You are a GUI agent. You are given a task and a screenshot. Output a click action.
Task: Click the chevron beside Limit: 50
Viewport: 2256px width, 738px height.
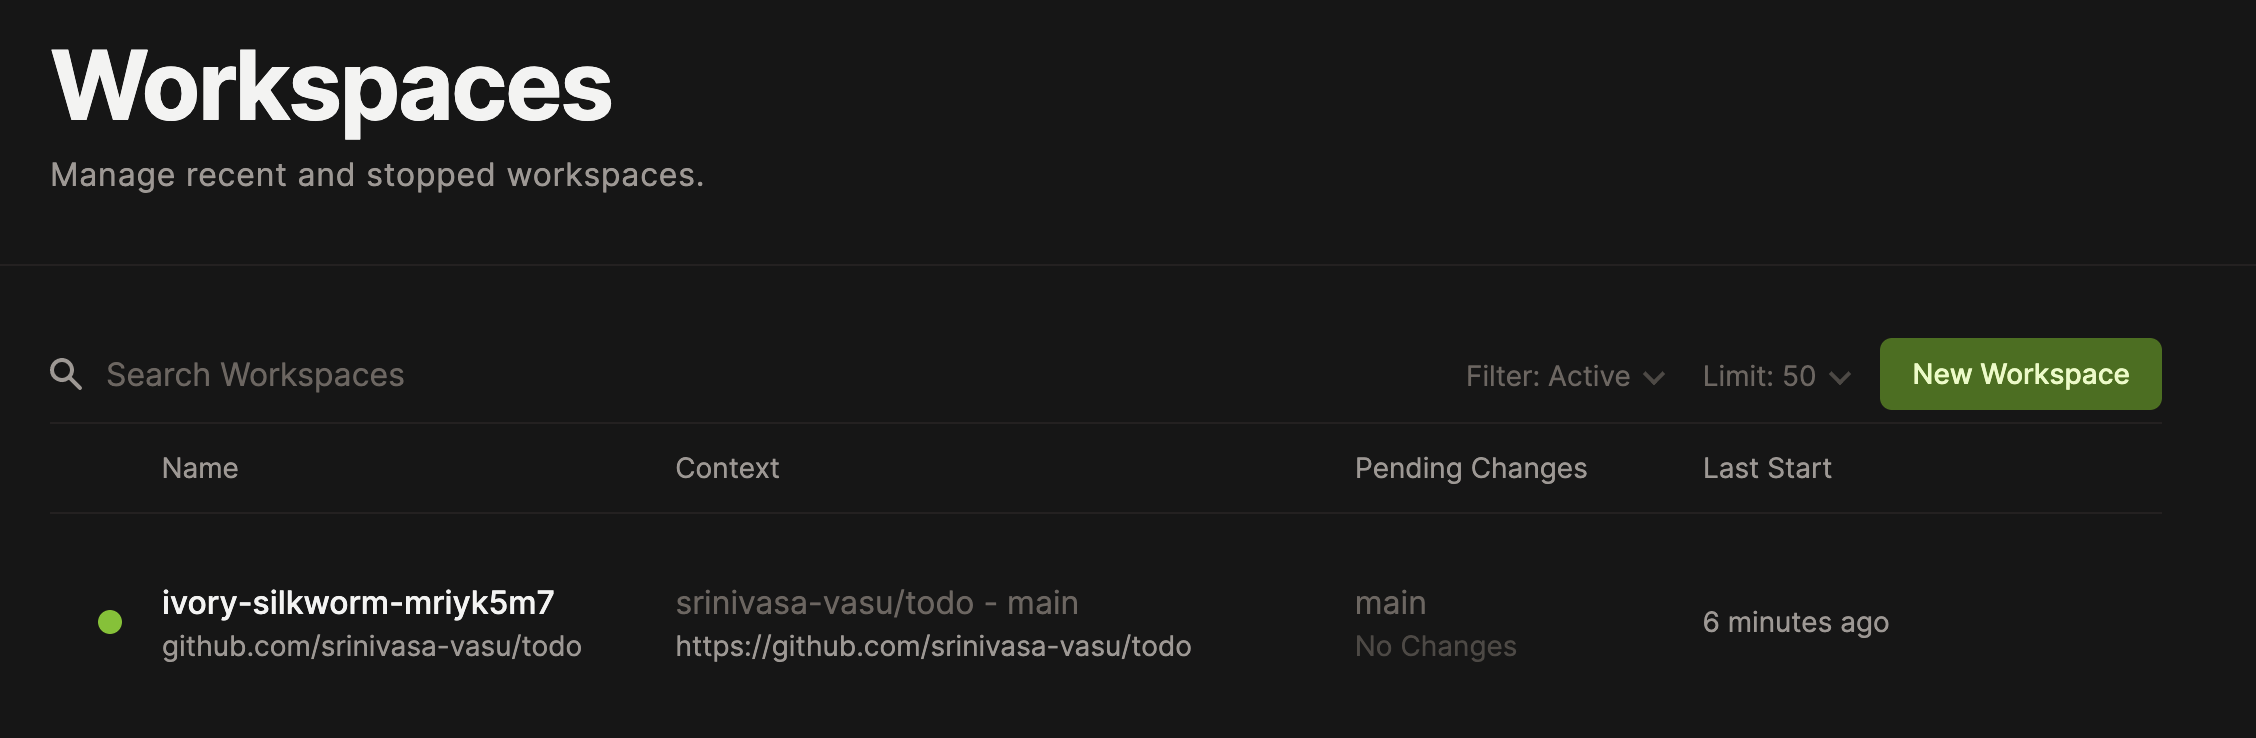(x=1840, y=377)
